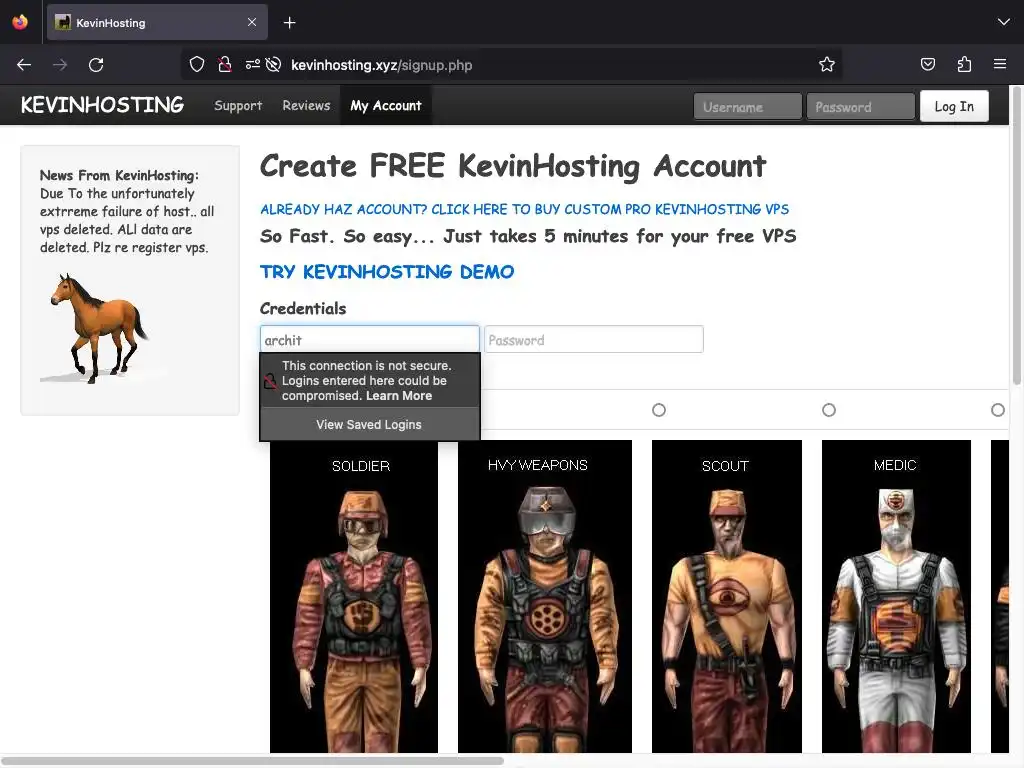The height and width of the screenshot is (768, 1024).
Task: Click the Log In button
Action: [953, 106]
